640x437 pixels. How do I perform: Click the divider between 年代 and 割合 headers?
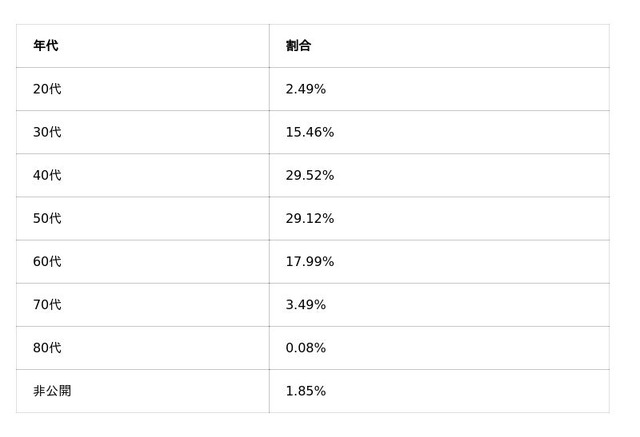coord(269,46)
